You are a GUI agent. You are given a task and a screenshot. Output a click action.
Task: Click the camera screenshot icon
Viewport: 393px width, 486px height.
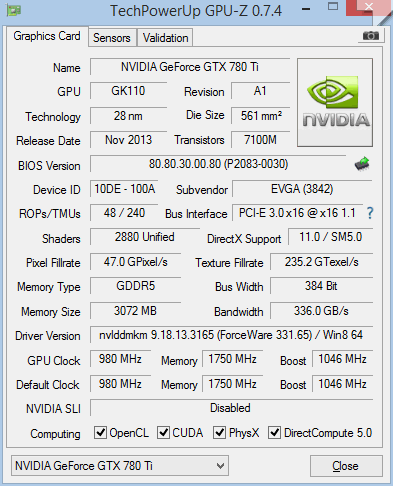click(x=371, y=35)
